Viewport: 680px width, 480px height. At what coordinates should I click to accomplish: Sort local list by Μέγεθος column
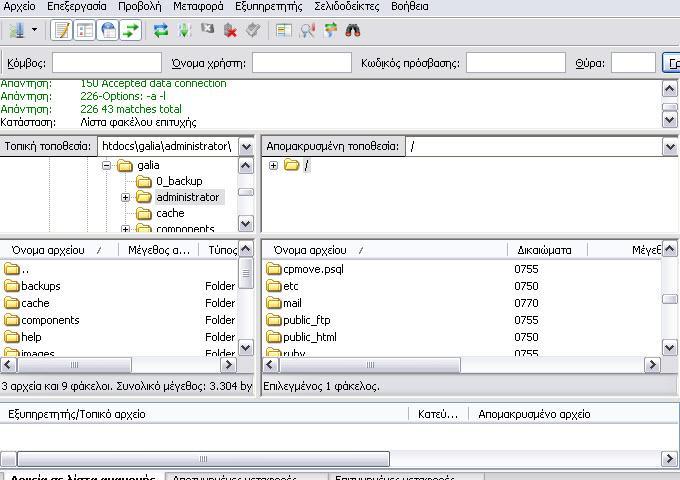click(x=159, y=250)
